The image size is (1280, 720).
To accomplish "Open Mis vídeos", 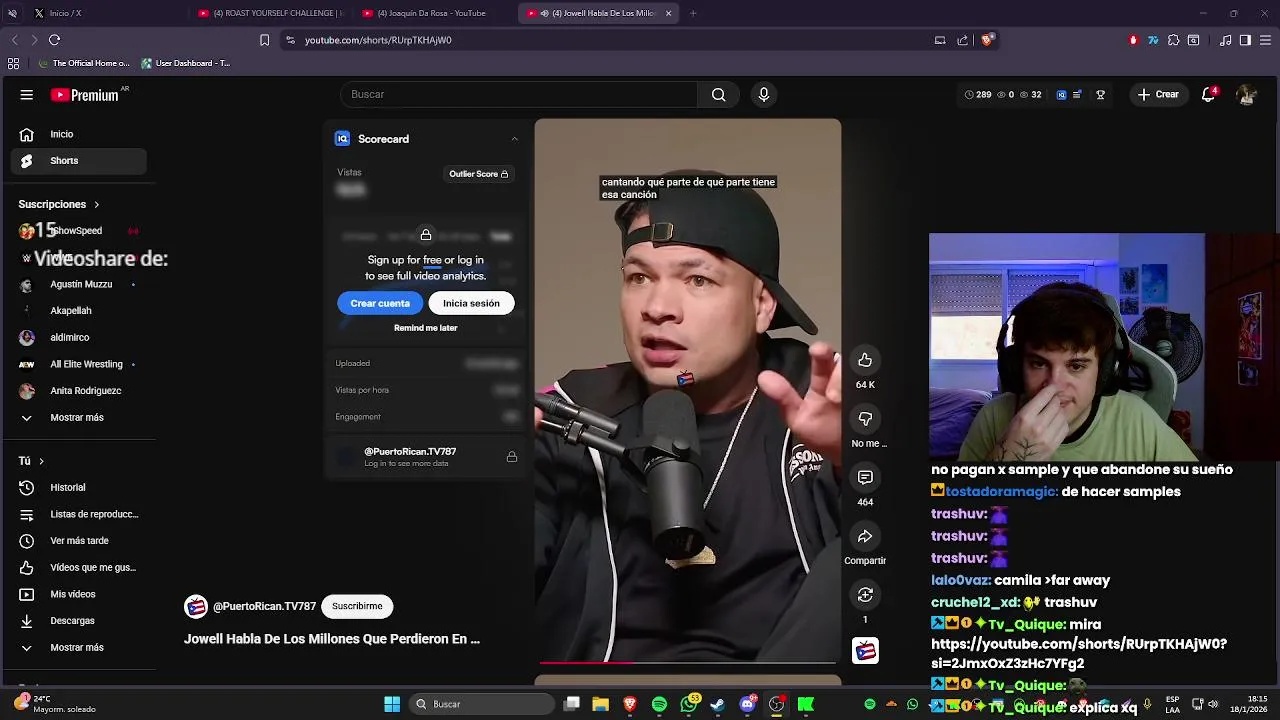I will click(77, 594).
